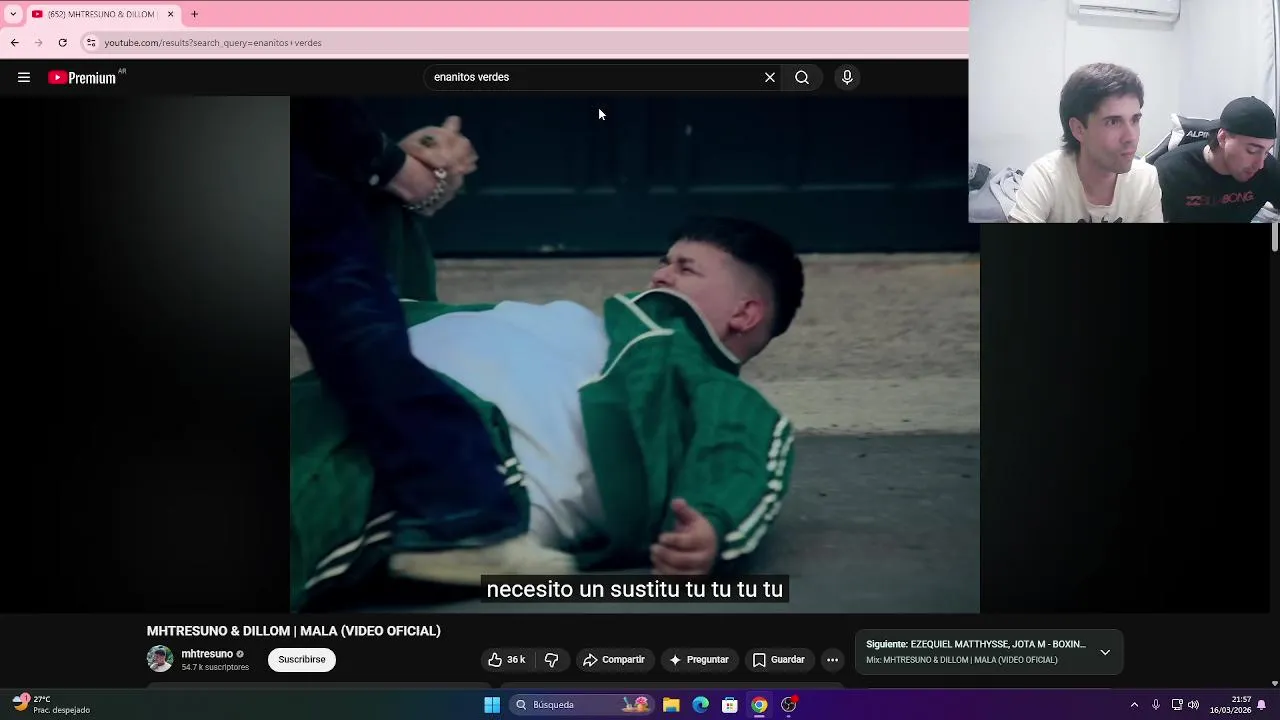Open Microsoft Store from the taskbar

(x=730, y=705)
